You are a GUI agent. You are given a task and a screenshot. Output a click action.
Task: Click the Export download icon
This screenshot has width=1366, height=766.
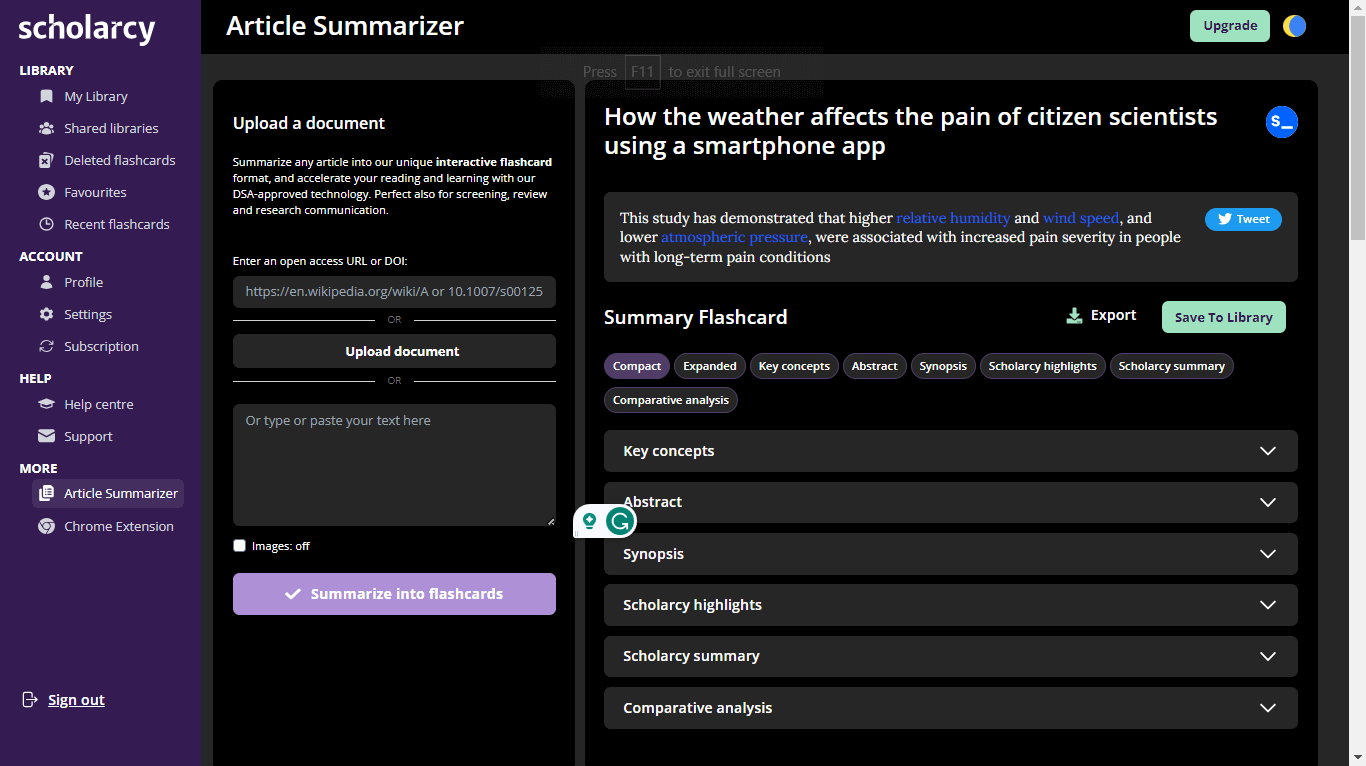(x=1074, y=316)
